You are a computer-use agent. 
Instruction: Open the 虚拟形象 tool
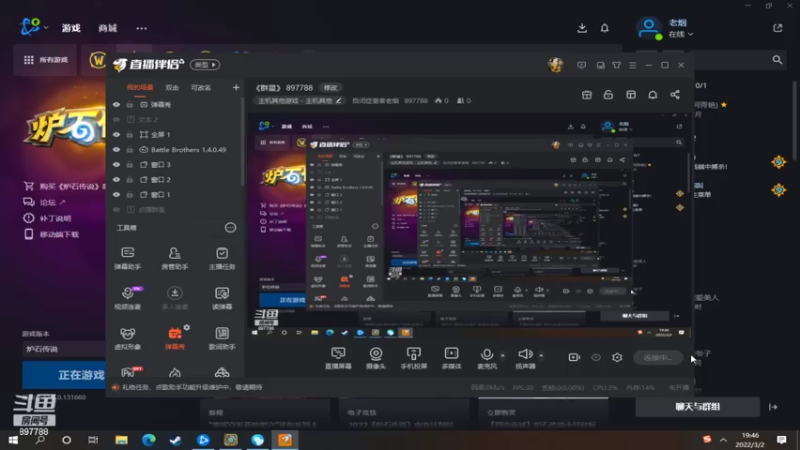[x=128, y=338]
